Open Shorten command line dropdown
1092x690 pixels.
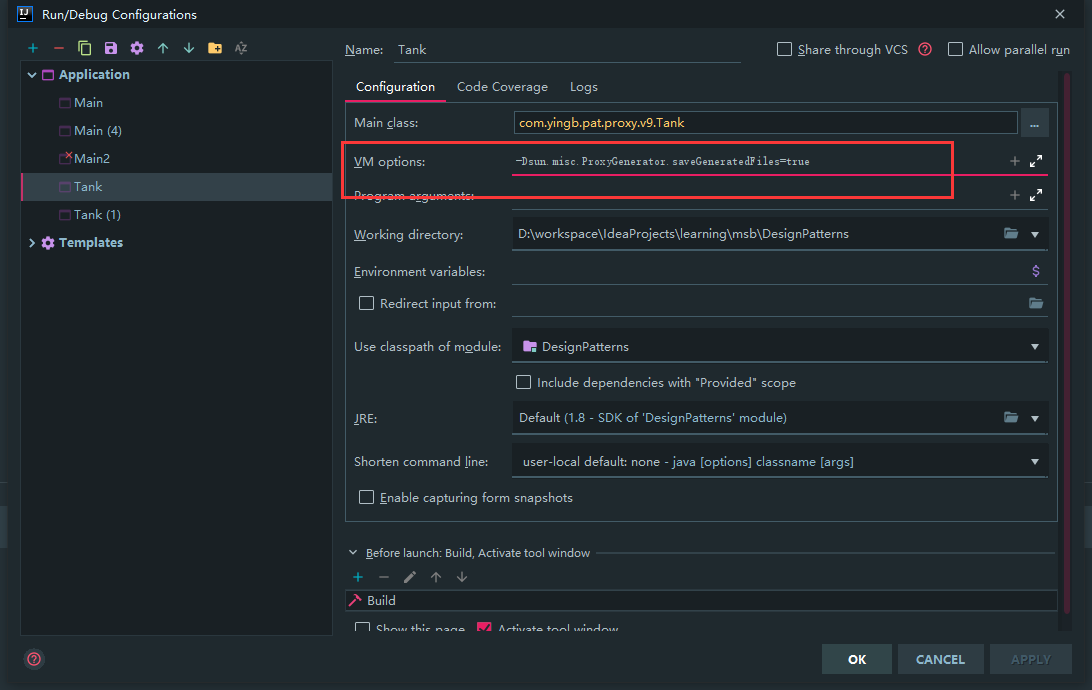point(1035,462)
